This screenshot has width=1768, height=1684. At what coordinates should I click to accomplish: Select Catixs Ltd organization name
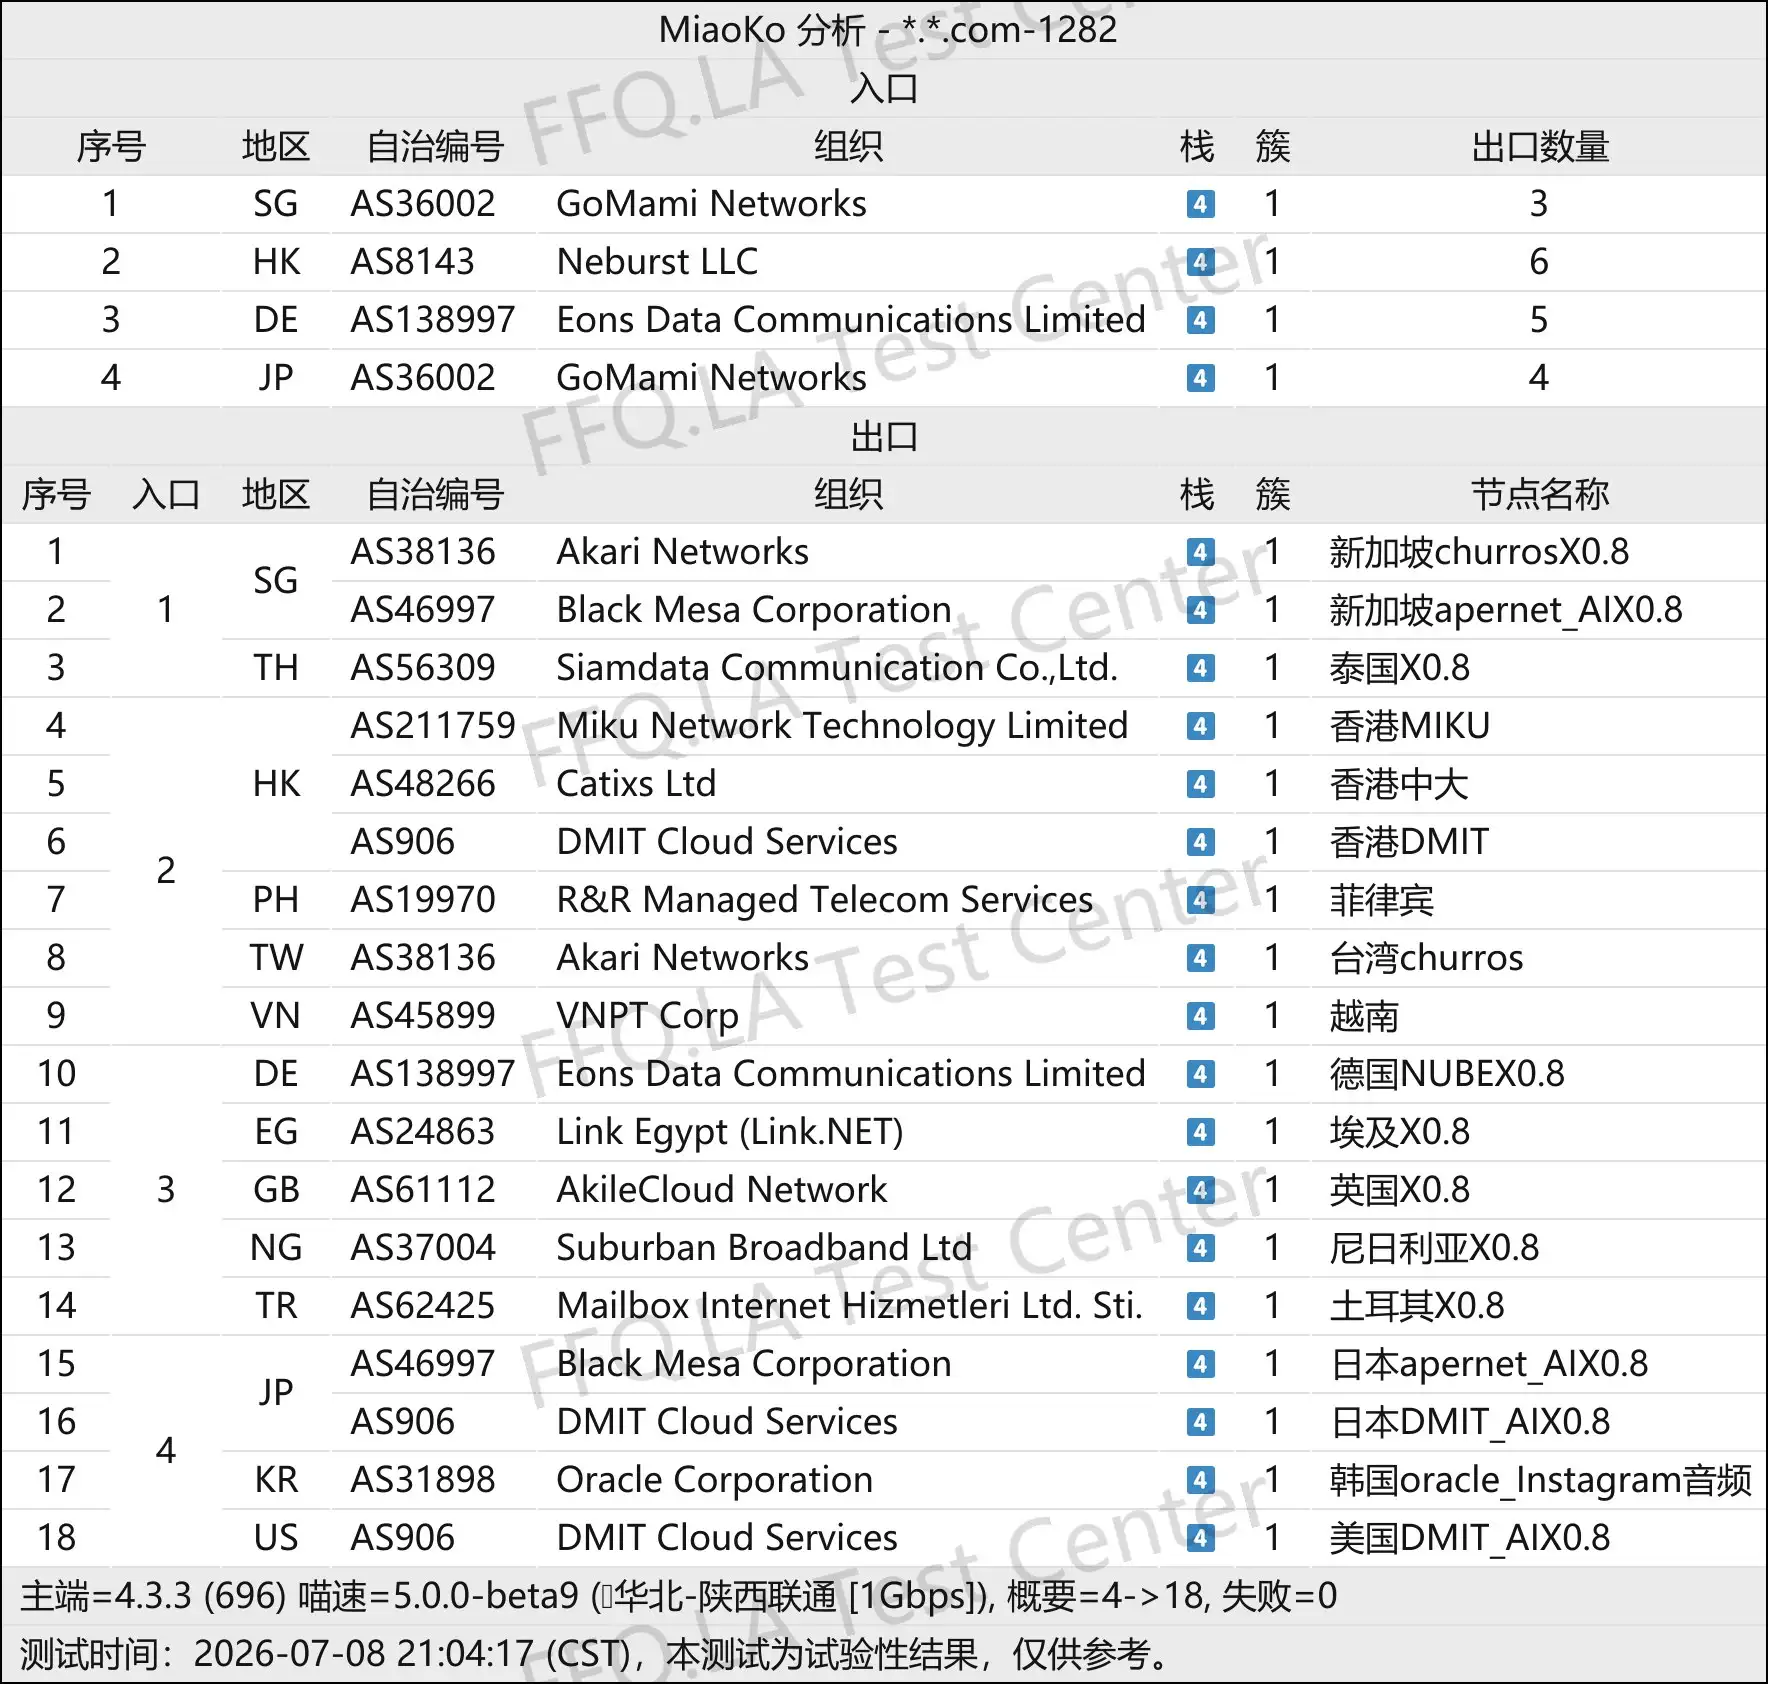coord(636,784)
